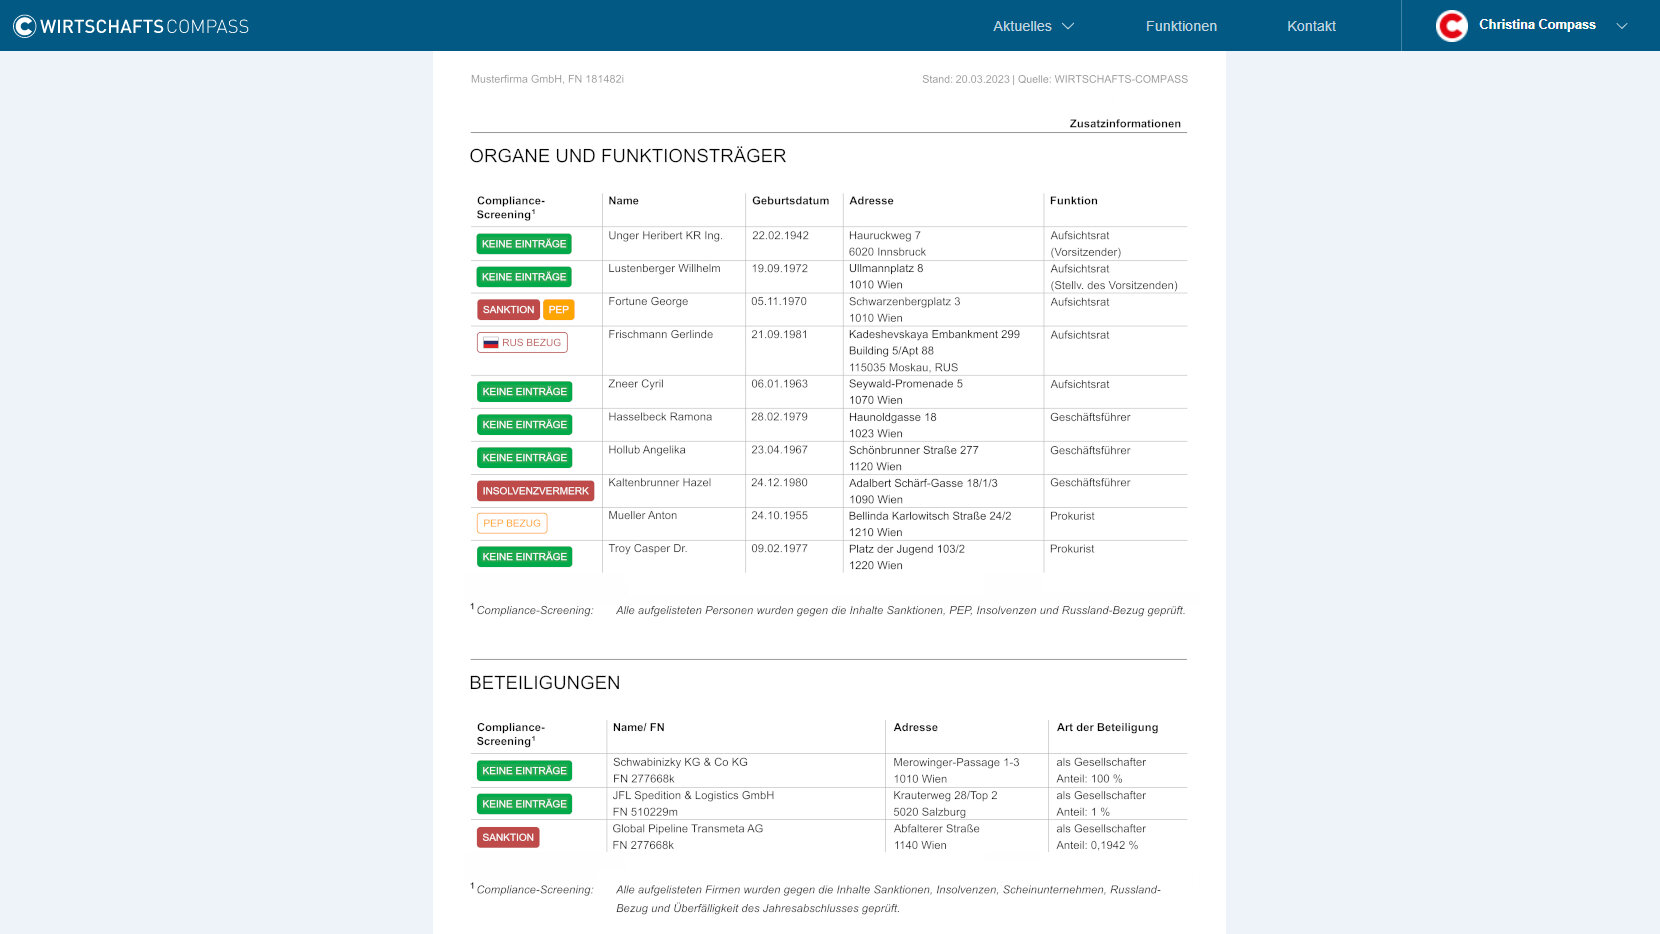
Task: Click the Christina Compass user name
Action: 1537,25
